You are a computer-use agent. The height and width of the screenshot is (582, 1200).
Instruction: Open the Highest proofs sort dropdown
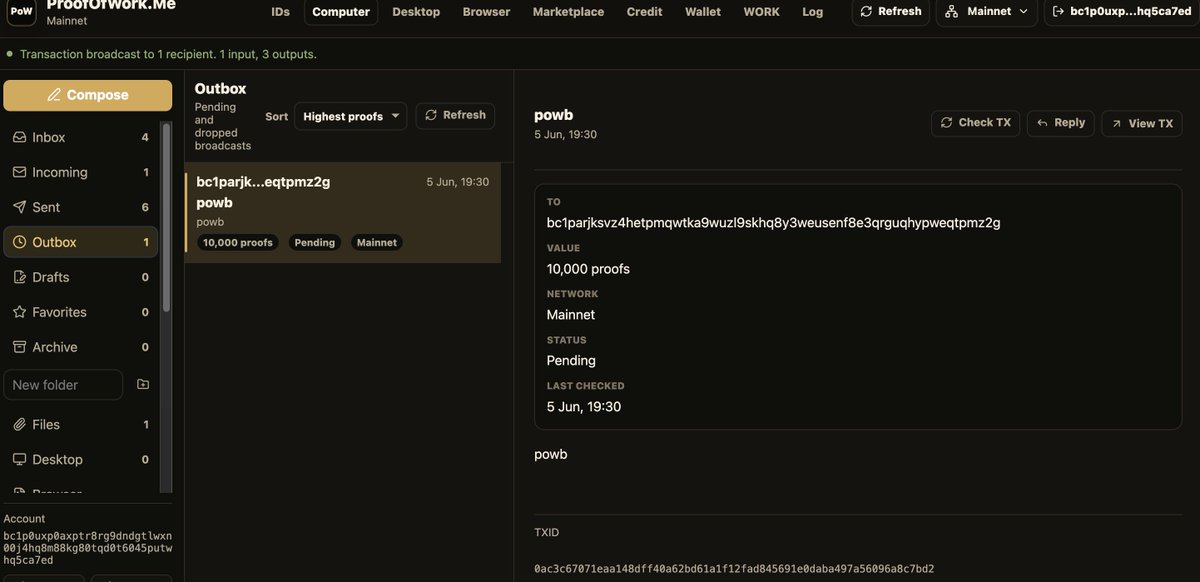tap(350, 116)
